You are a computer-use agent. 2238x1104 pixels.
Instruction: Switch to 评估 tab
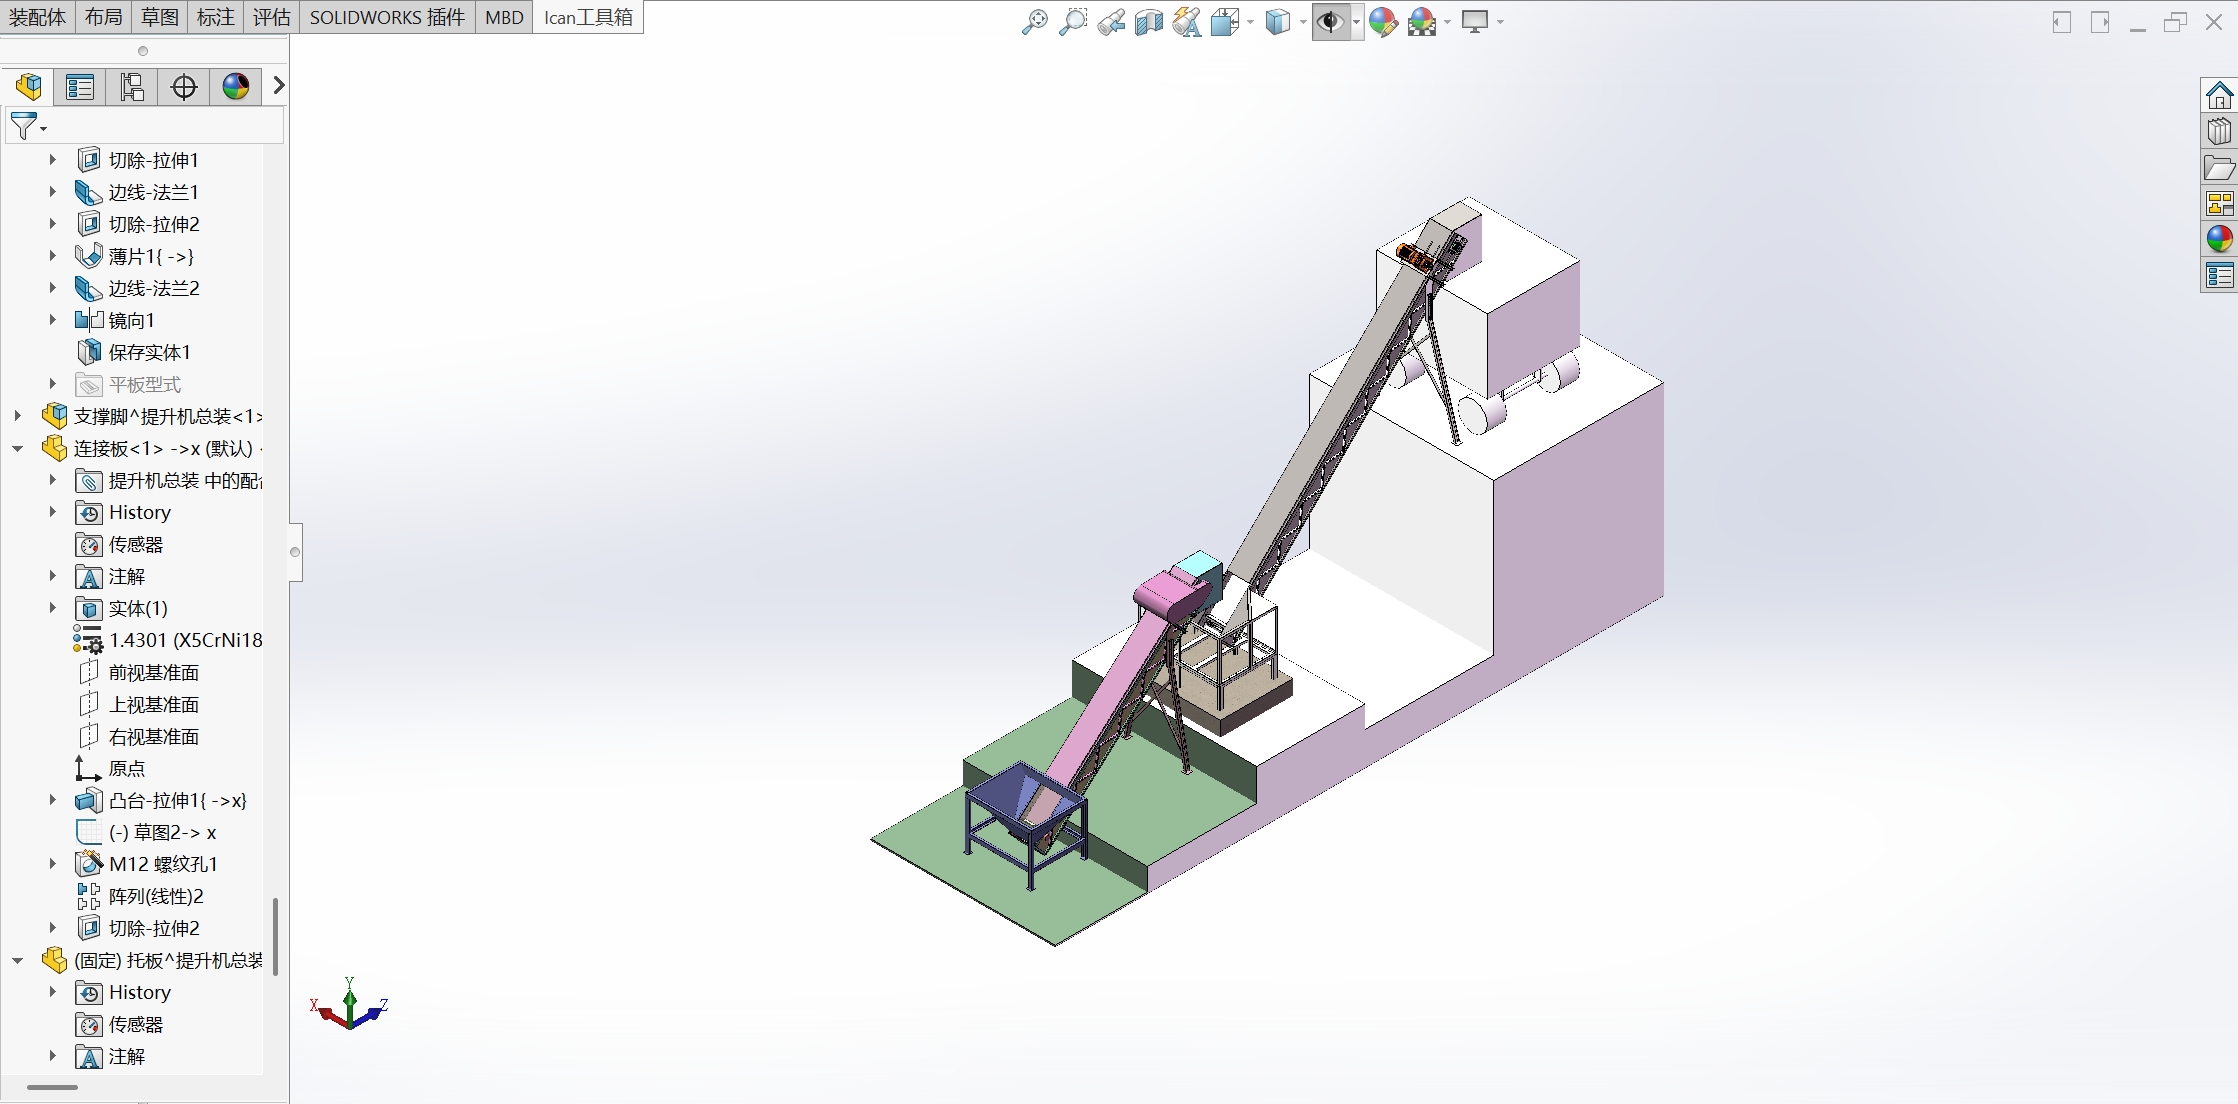[x=271, y=17]
